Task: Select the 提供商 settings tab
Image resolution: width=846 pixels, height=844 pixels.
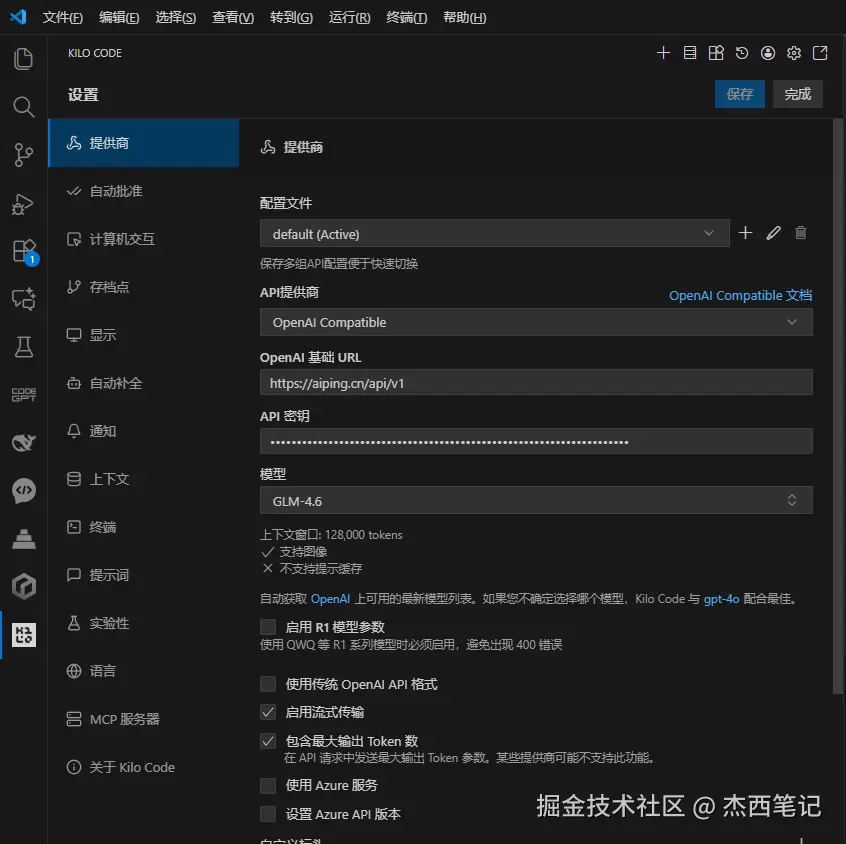Action: (144, 143)
